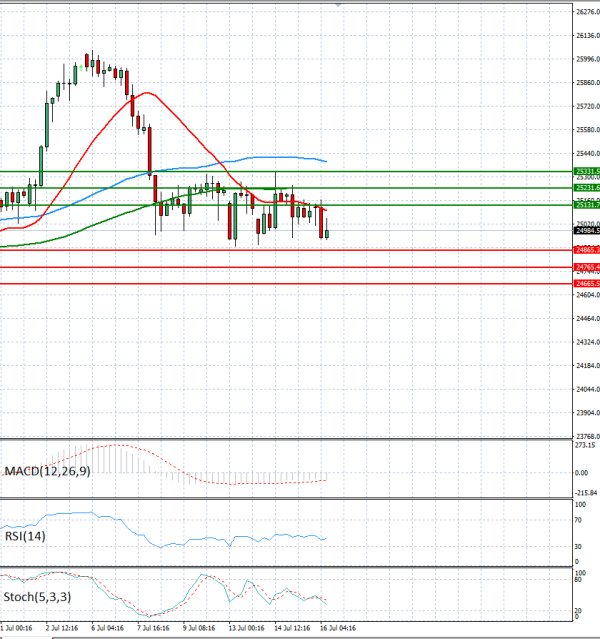600x639 pixels.
Task: Select the 25231.6 green level price label
Action: pos(587,188)
